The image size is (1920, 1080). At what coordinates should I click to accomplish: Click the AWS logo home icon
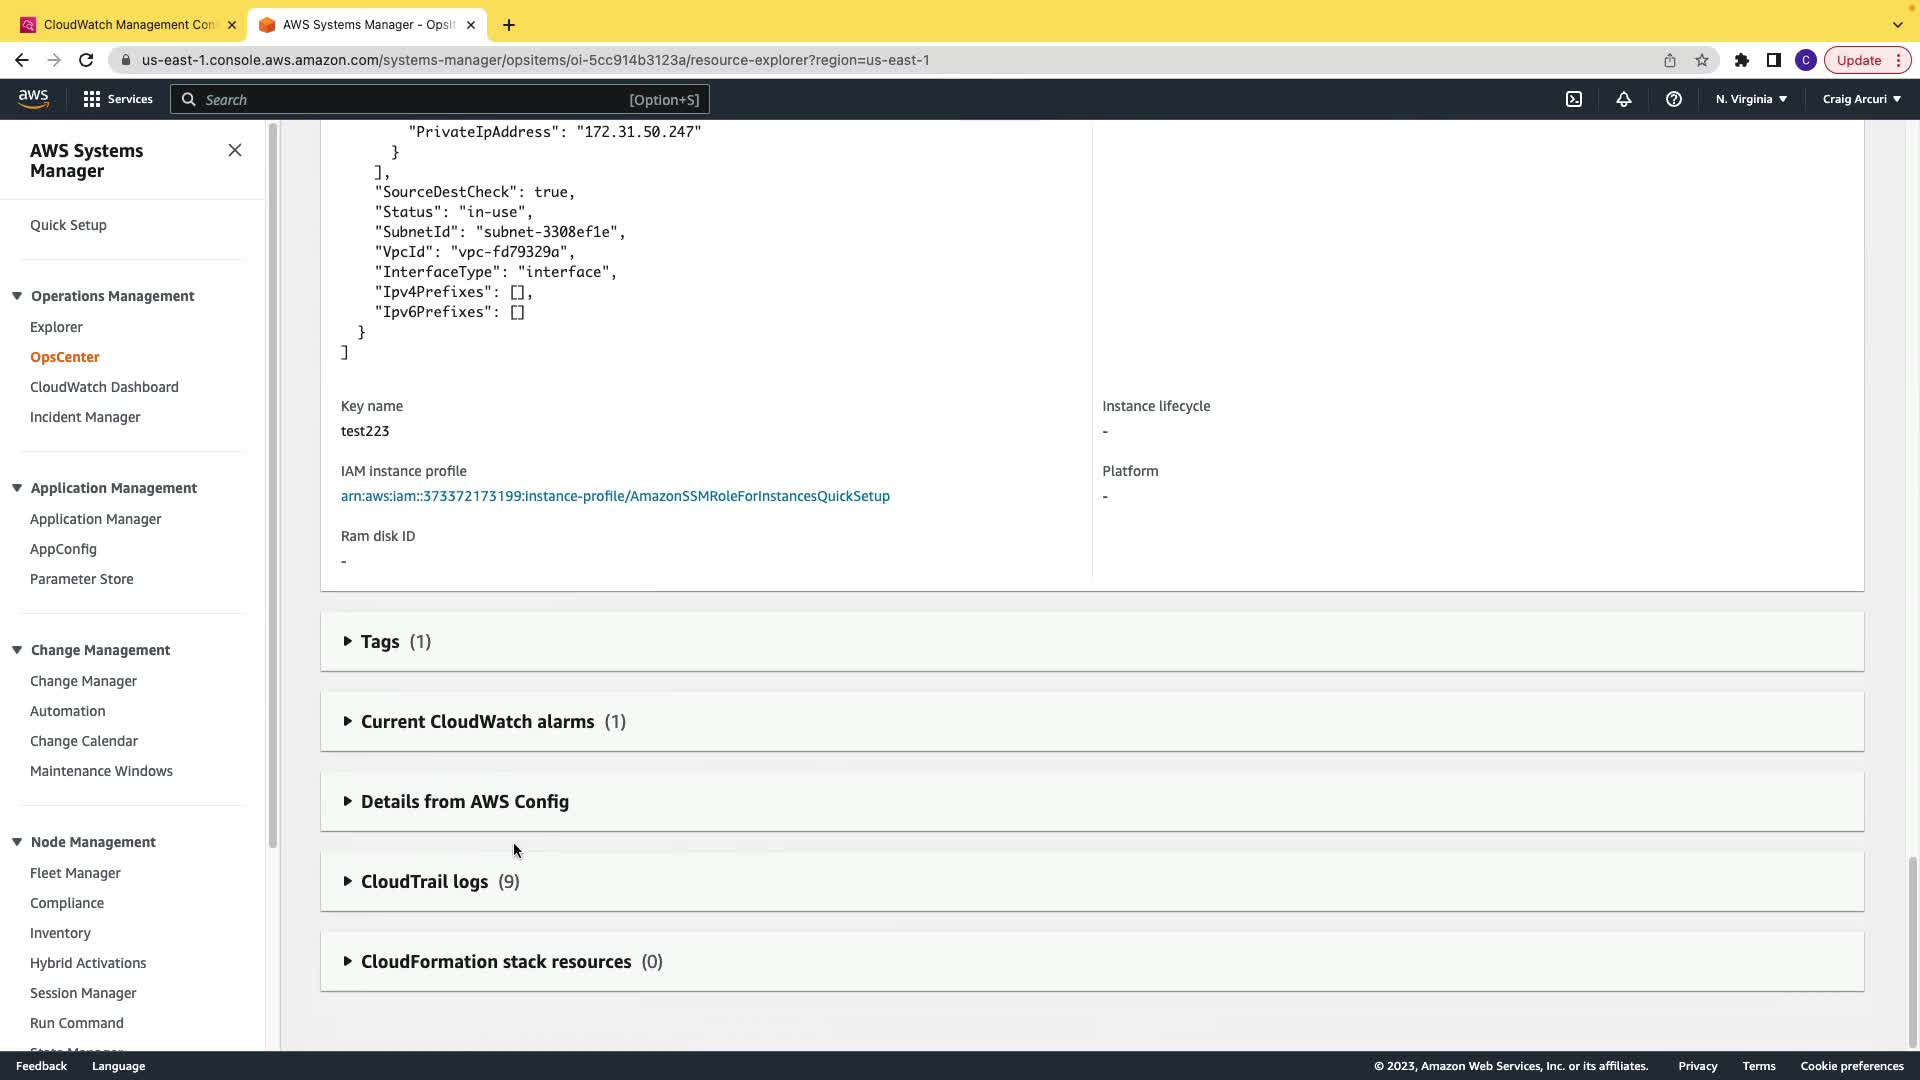(x=33, y=98)
